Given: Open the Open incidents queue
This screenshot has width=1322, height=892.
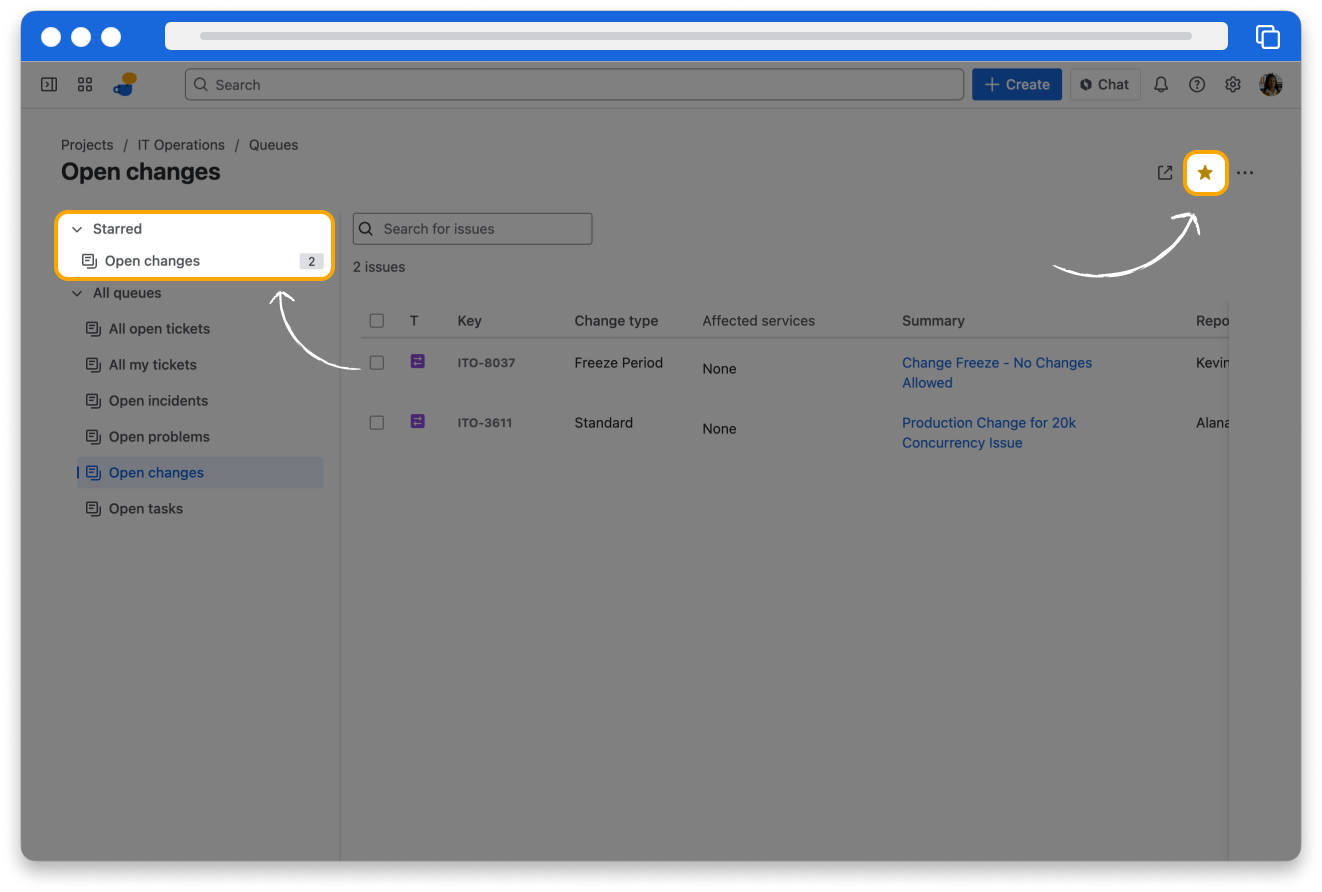Looking at the screenshot, I should [x=158, y=401].
